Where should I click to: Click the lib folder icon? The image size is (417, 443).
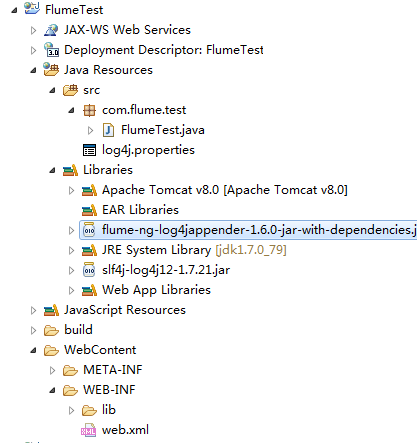[89, 410]
